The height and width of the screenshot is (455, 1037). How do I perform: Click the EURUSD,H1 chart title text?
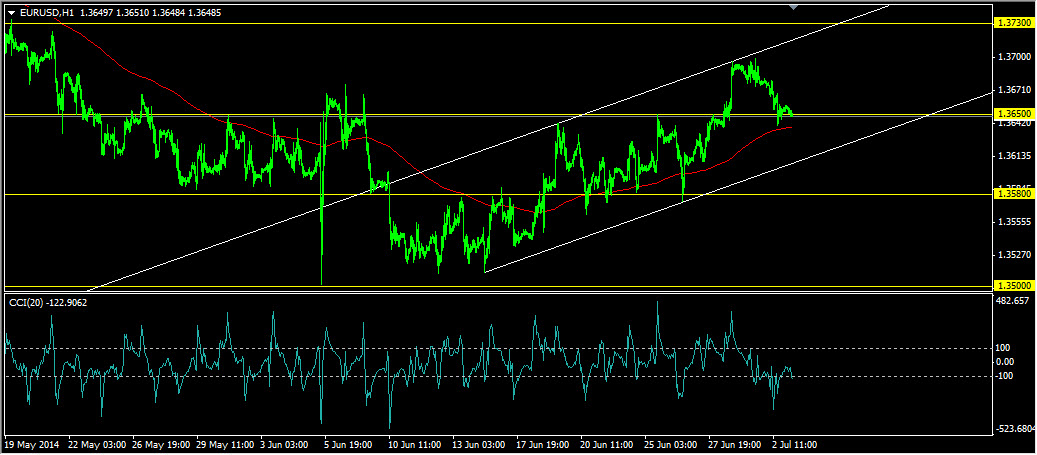tap(48, 11)
